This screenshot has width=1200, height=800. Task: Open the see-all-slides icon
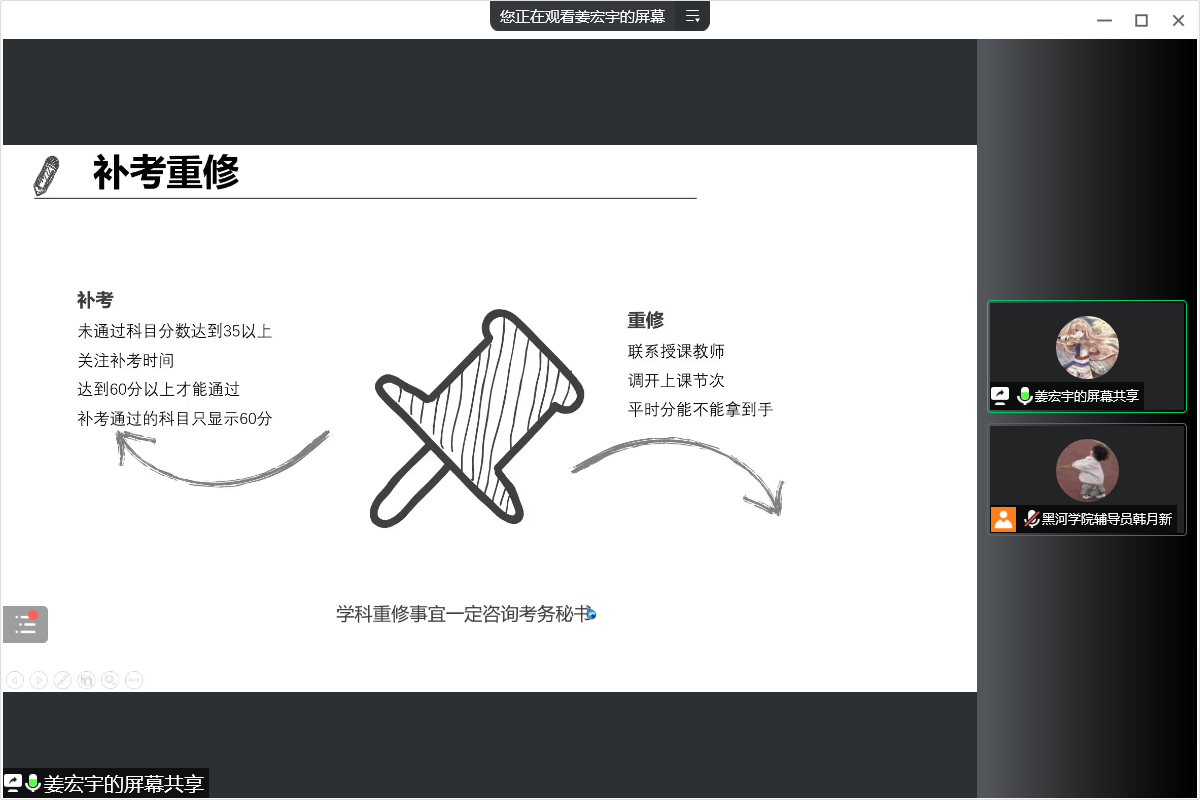click(x=86, y=680)
